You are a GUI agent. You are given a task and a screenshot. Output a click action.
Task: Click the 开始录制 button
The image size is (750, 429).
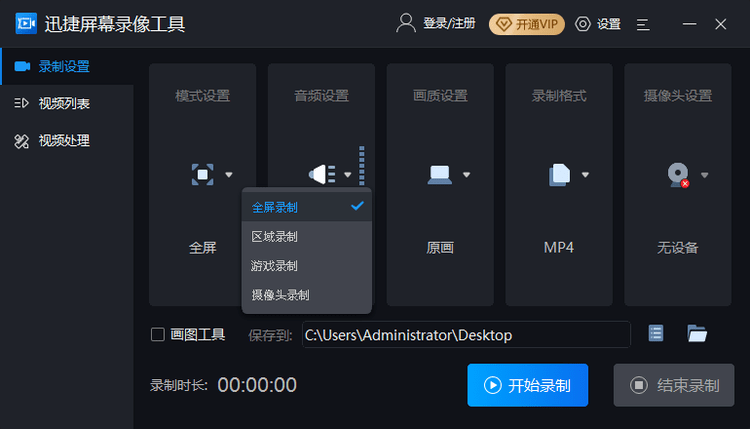coord(528,385)
